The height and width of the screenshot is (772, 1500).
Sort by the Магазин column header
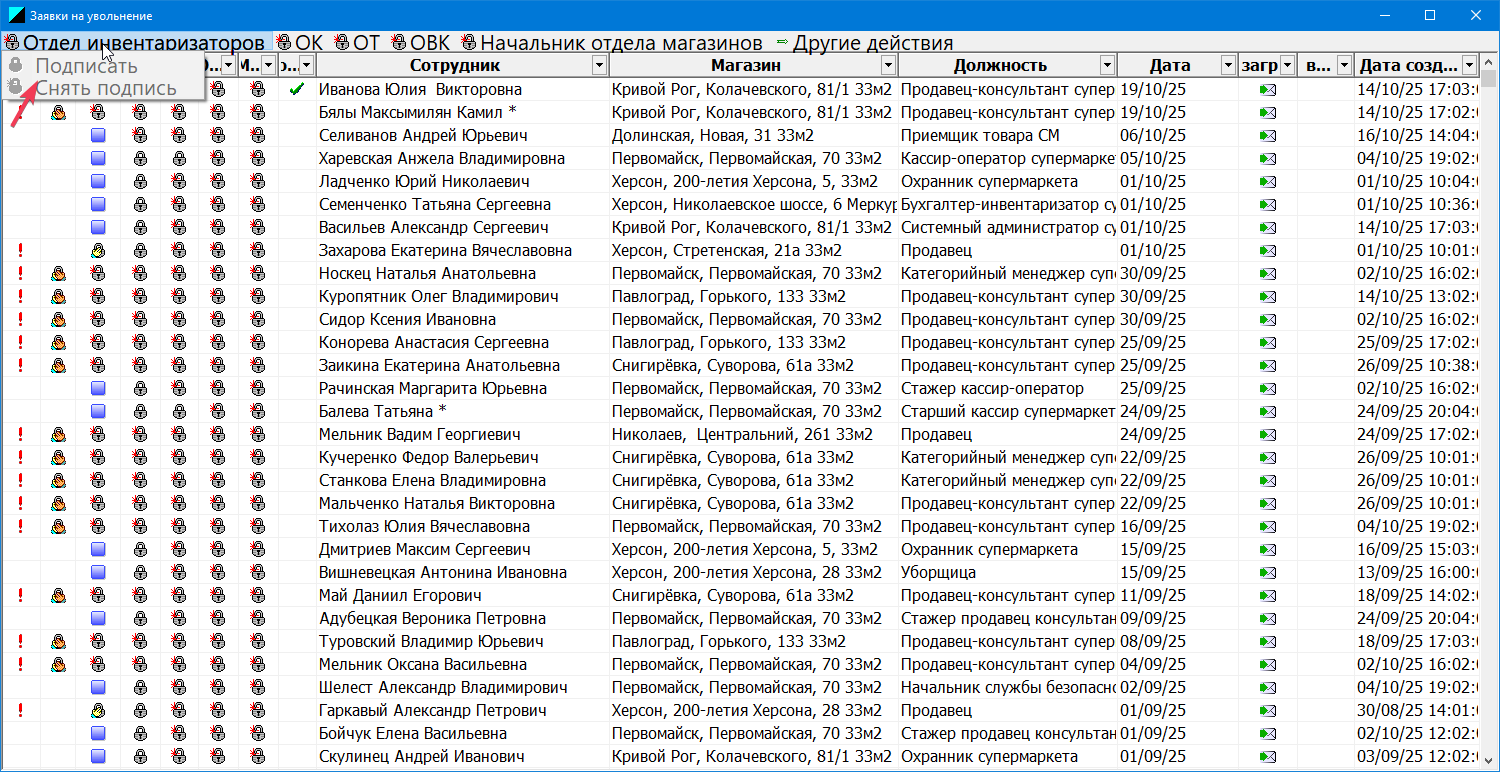point(746,65)
